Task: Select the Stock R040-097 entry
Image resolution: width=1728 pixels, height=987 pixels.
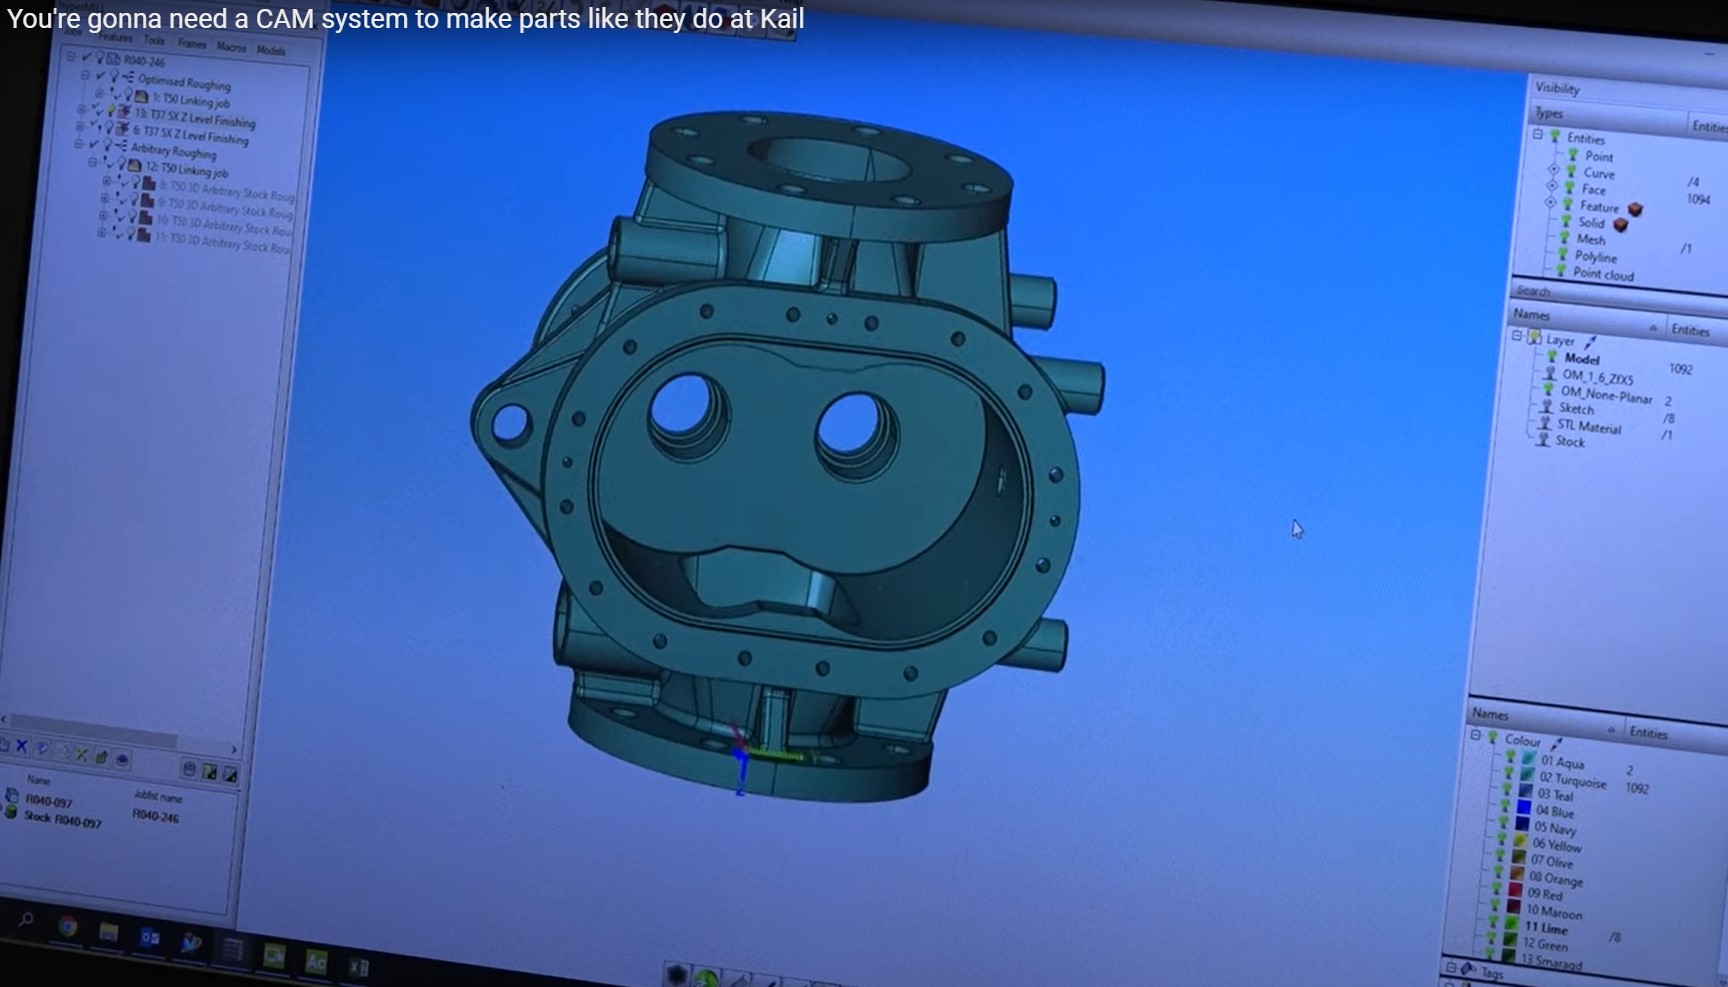Action: point(62,819)
